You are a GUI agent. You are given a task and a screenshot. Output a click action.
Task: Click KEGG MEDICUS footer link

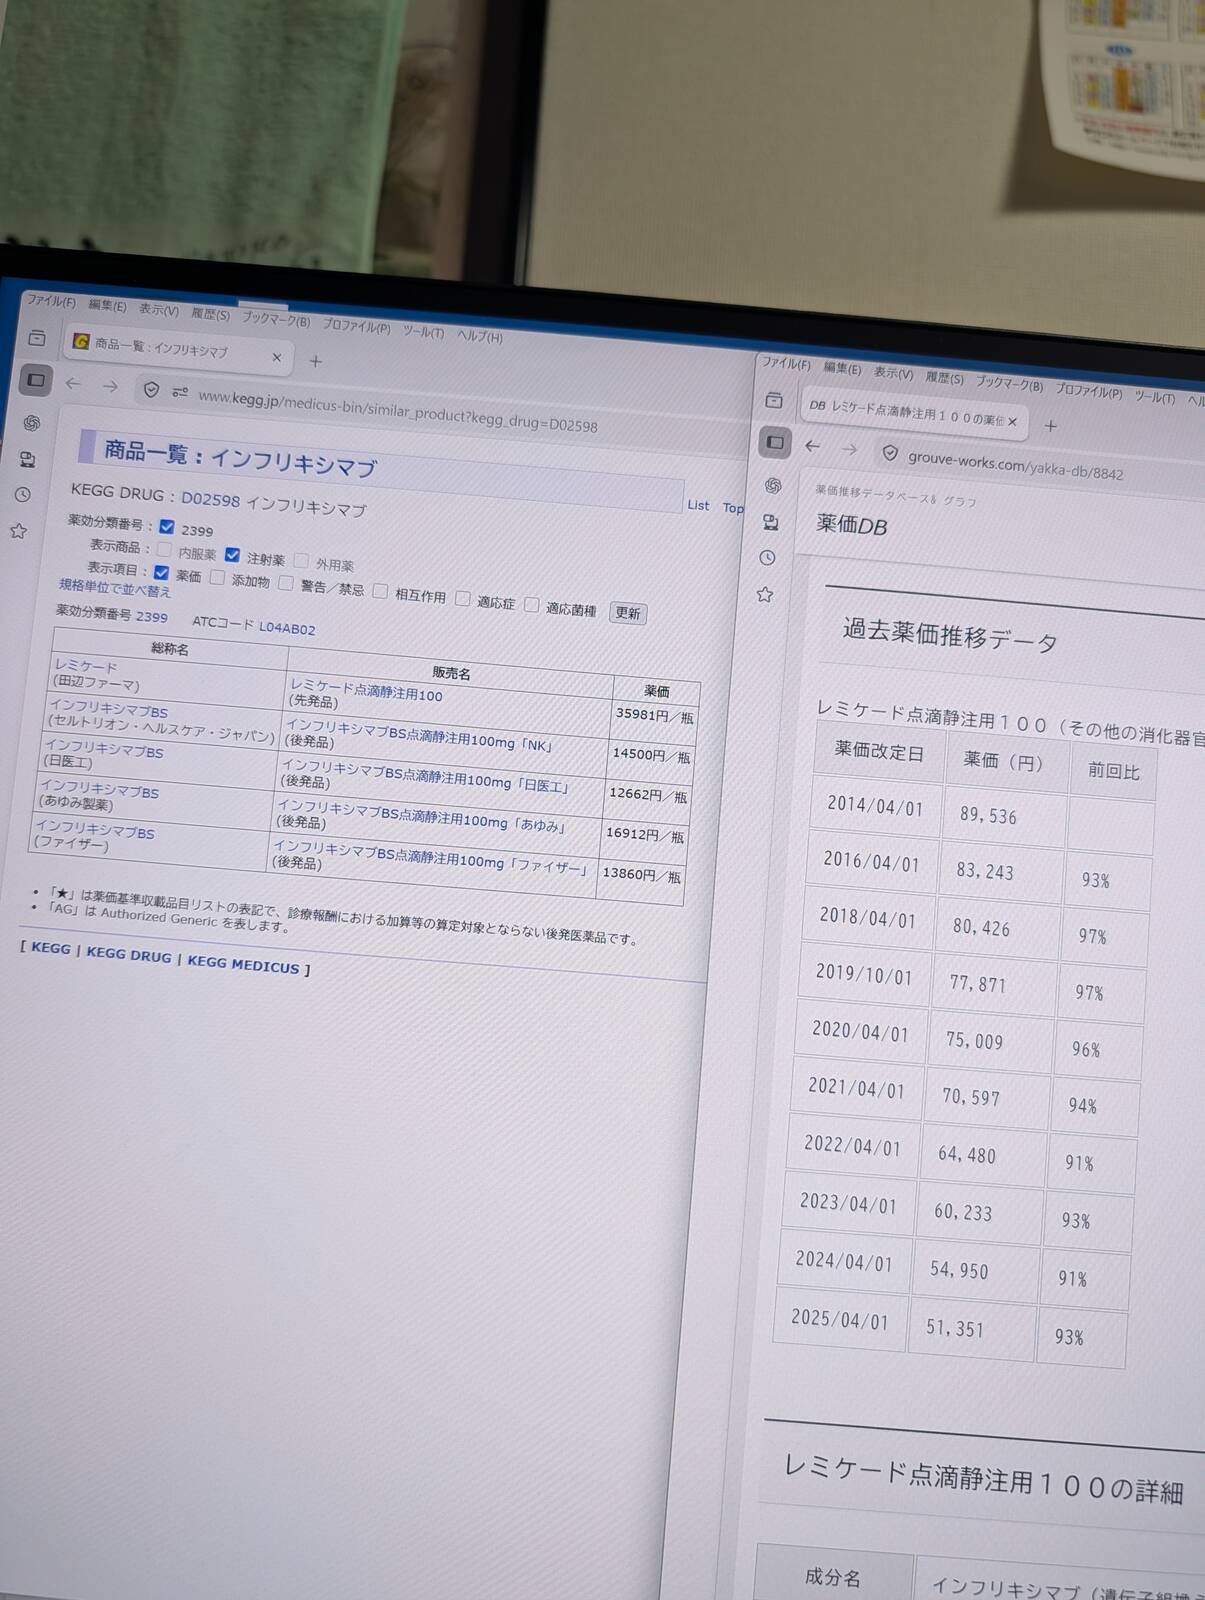243,965
